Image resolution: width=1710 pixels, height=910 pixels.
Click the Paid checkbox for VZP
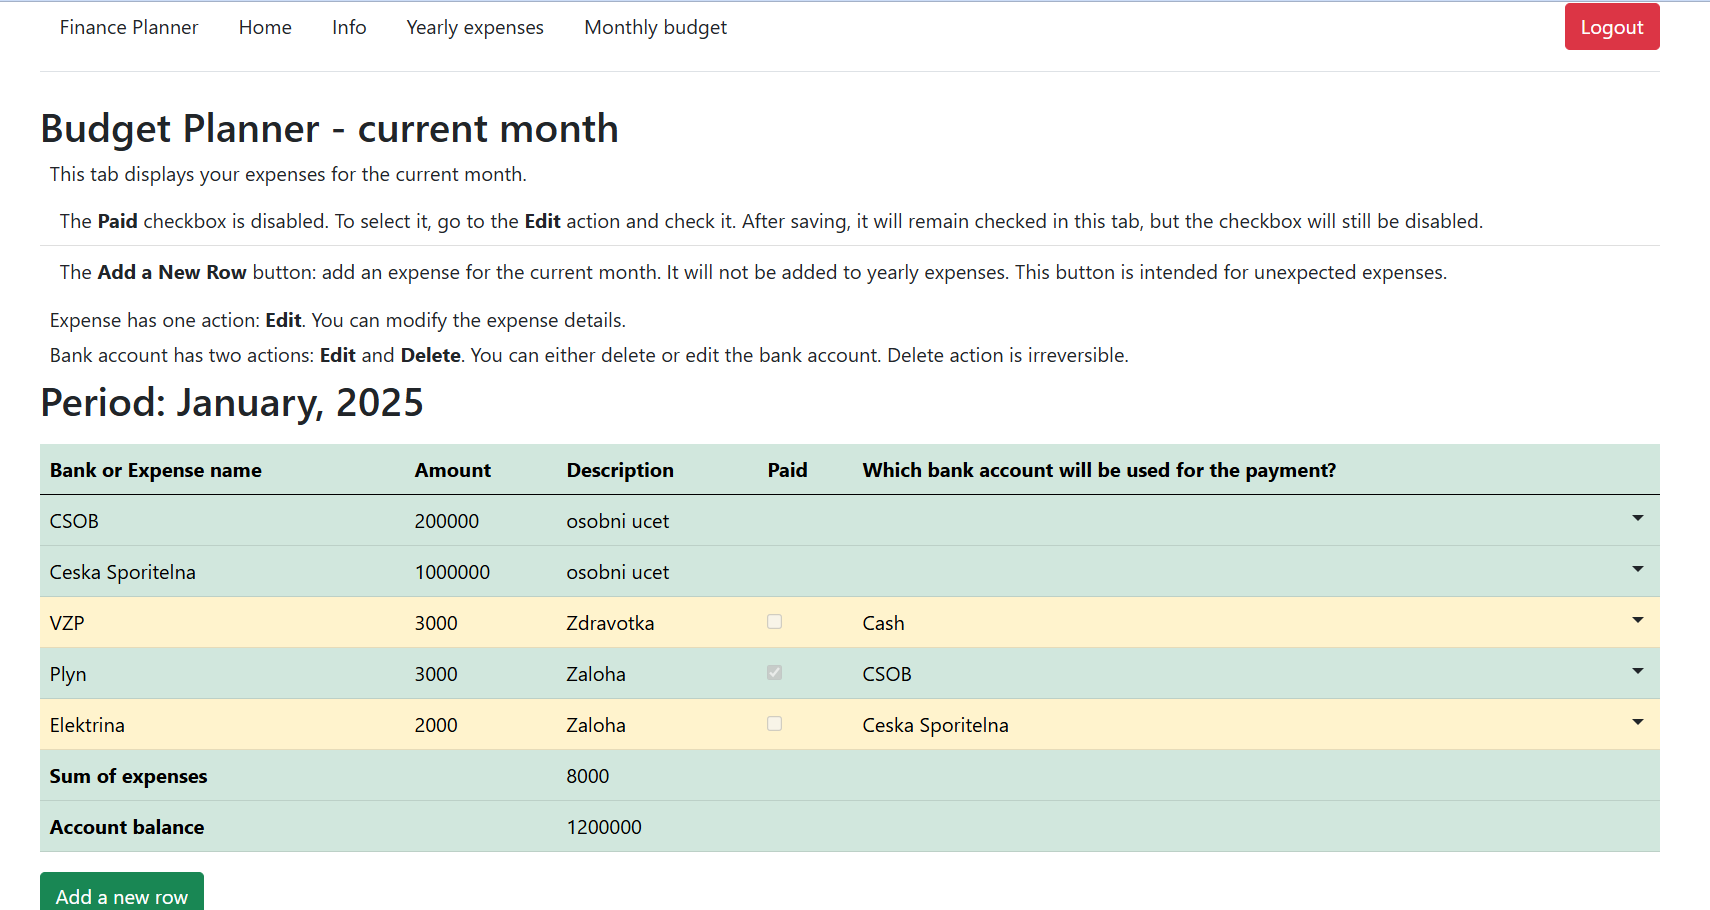[x=774, y=622]
